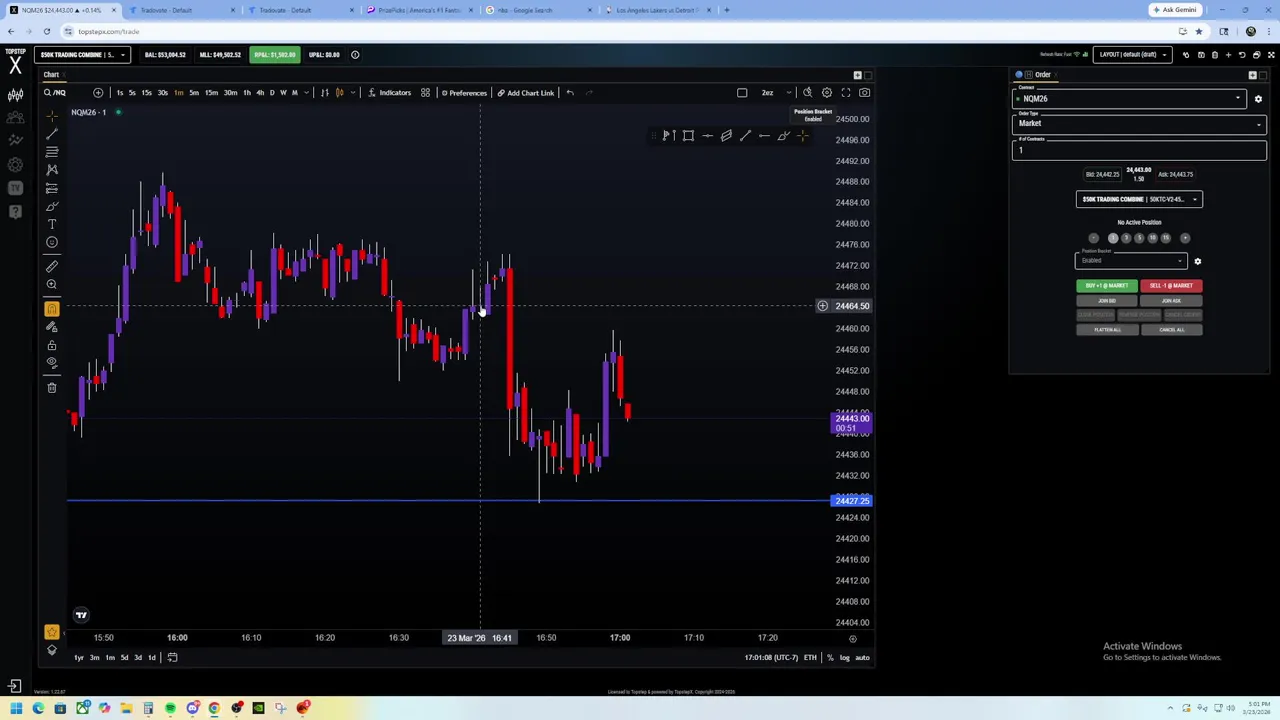The width and height of the screenshot is (1280, 720).
Task: Select the text annotation tool
Action: coord(52,224)
